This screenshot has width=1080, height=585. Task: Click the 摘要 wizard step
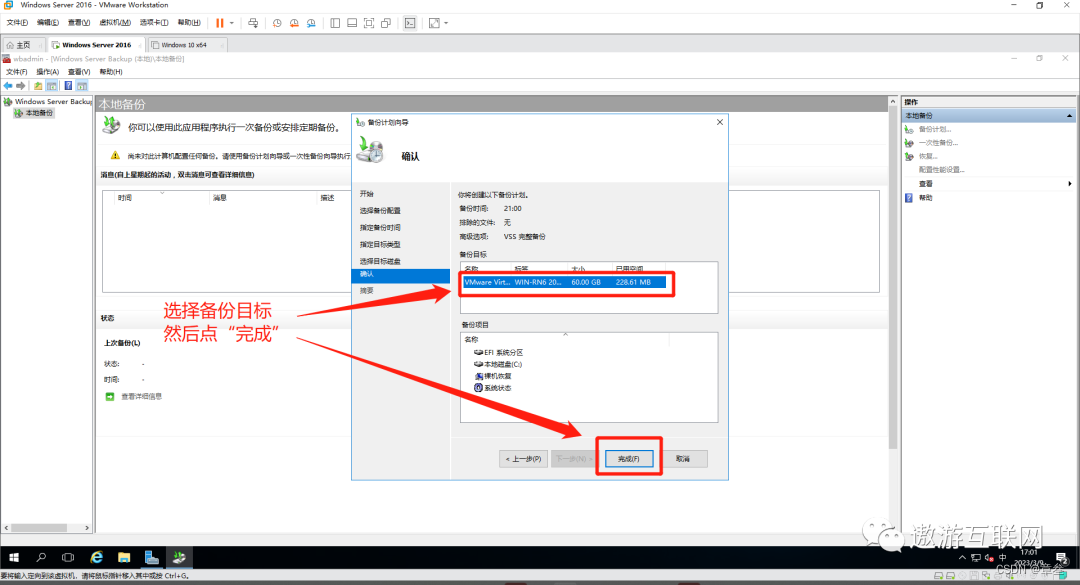[366, 291]
